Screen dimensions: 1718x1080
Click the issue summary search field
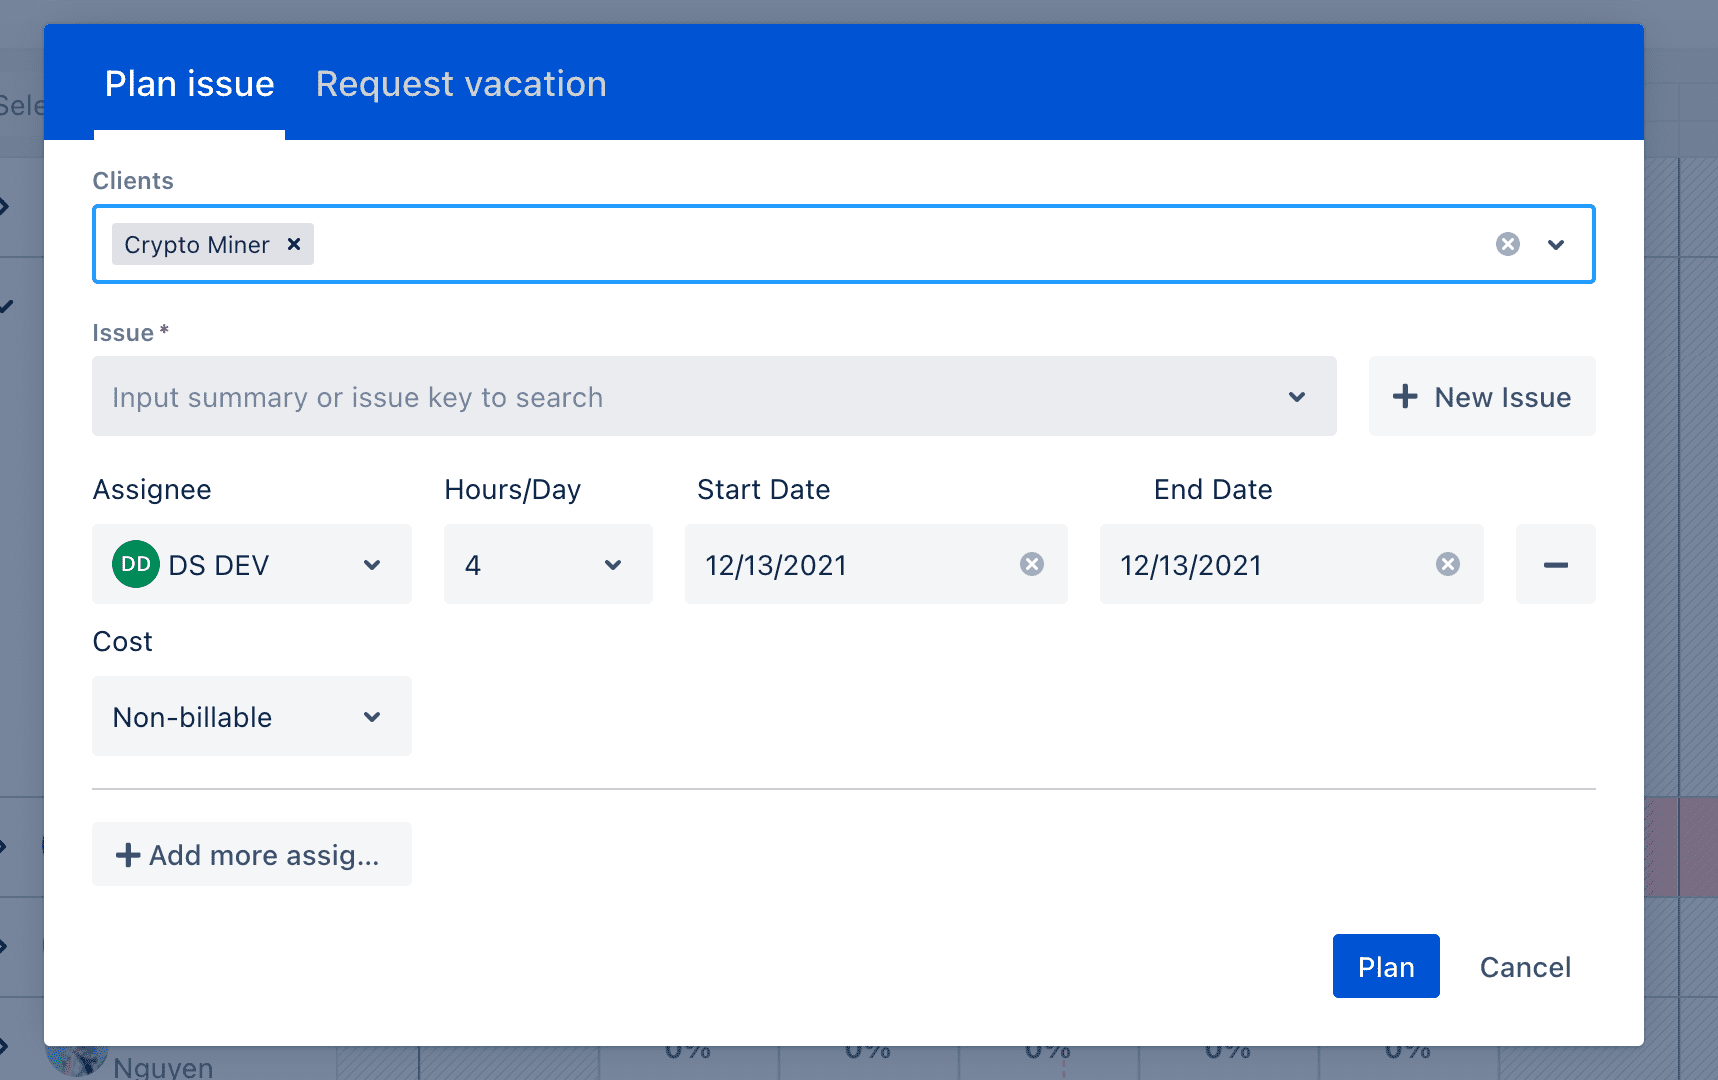[x=600, y=396]
